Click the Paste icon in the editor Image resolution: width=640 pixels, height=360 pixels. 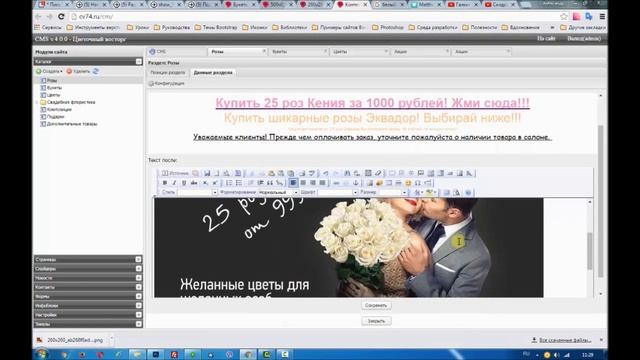[x=271, y=173]
